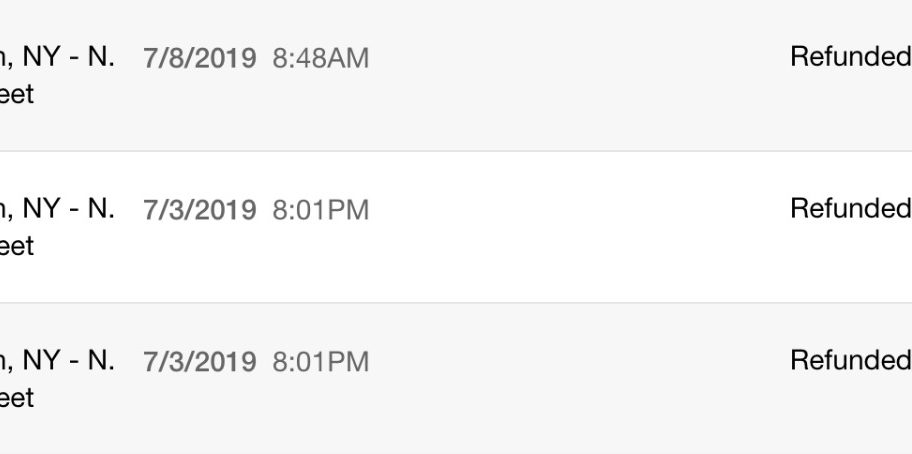The height and width of the screenshot is (454, 912).
Task: Click the 8:48AM time text
Action: click(320, 58)
